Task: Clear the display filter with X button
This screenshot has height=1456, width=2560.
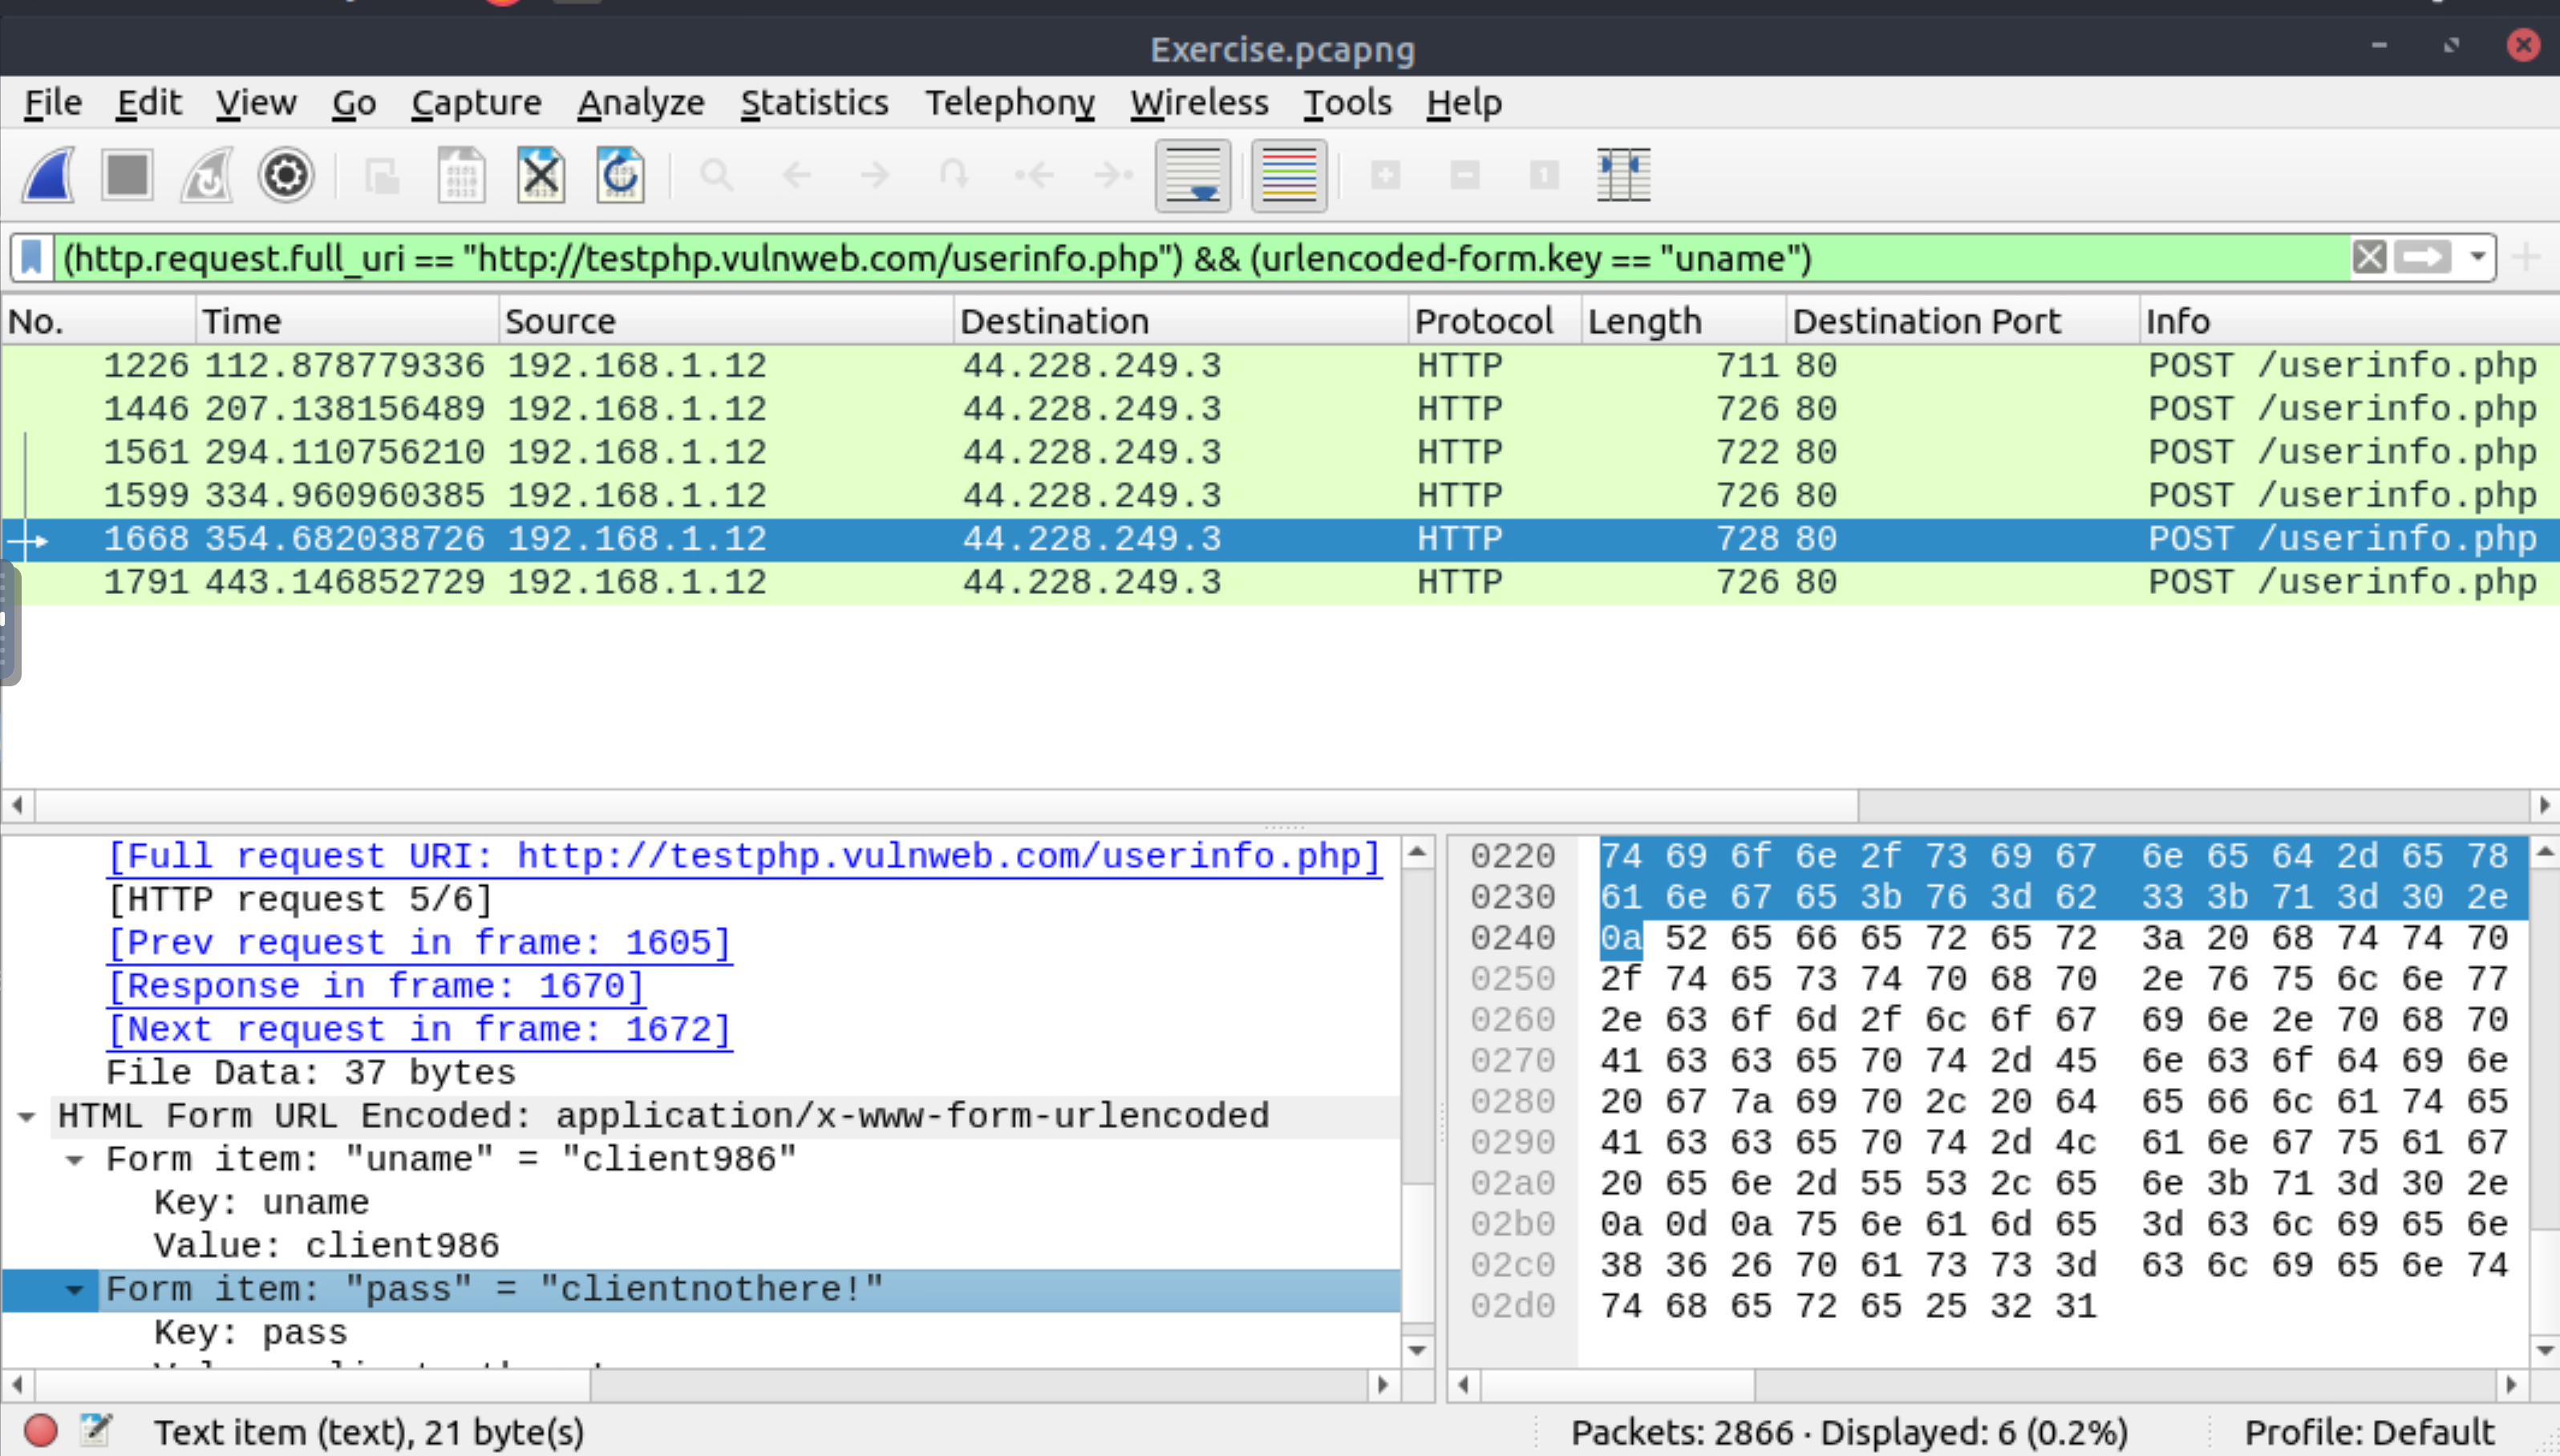Action: (2369, 258)
